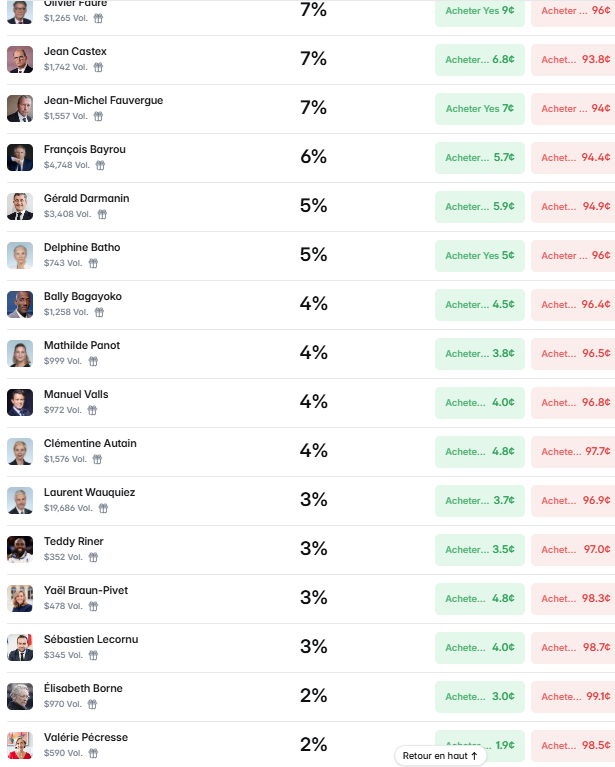Image resolution: width=615 pixels, height=767 pixels.
Task: Buy No at 96.9¢ for Laurent Wauquiez
Action: click(x=573, y=500)
